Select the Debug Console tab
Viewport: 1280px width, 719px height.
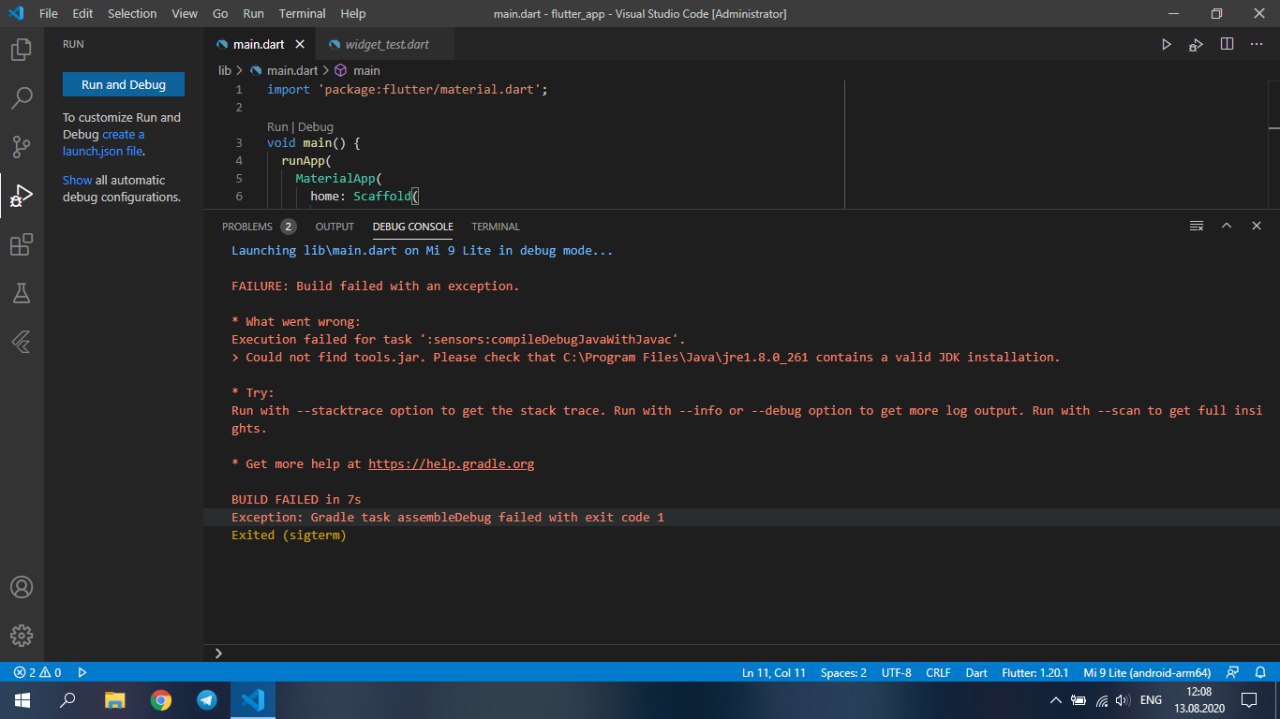[413, 226]
